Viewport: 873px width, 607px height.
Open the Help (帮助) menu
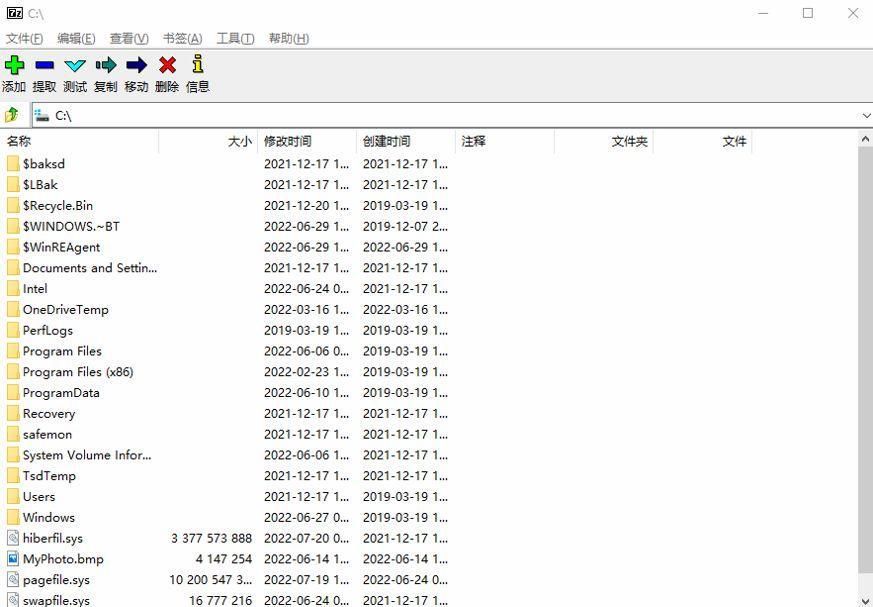(288, 38)
